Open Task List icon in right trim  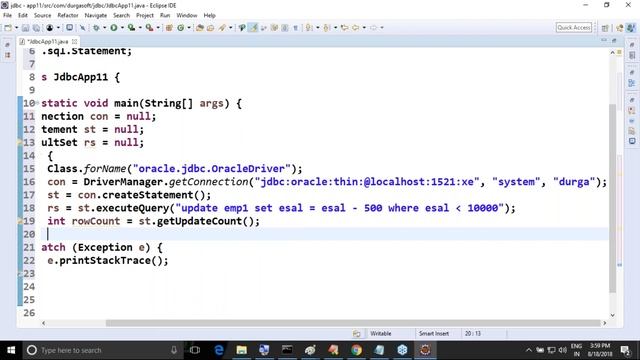(632, 55)
